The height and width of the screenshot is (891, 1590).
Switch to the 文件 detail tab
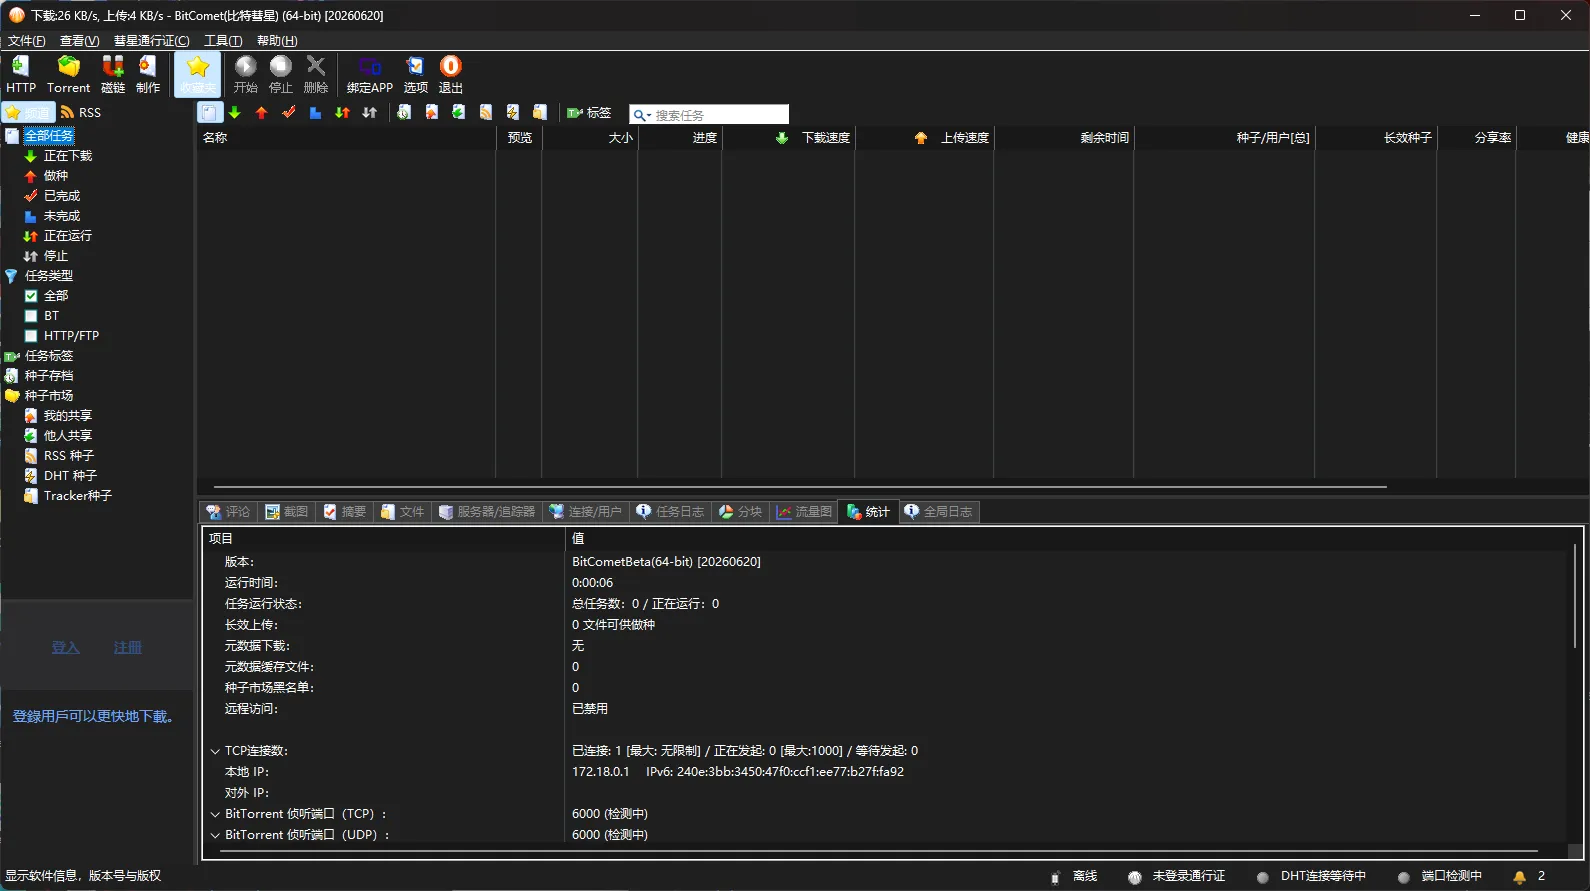pos(402,512)
